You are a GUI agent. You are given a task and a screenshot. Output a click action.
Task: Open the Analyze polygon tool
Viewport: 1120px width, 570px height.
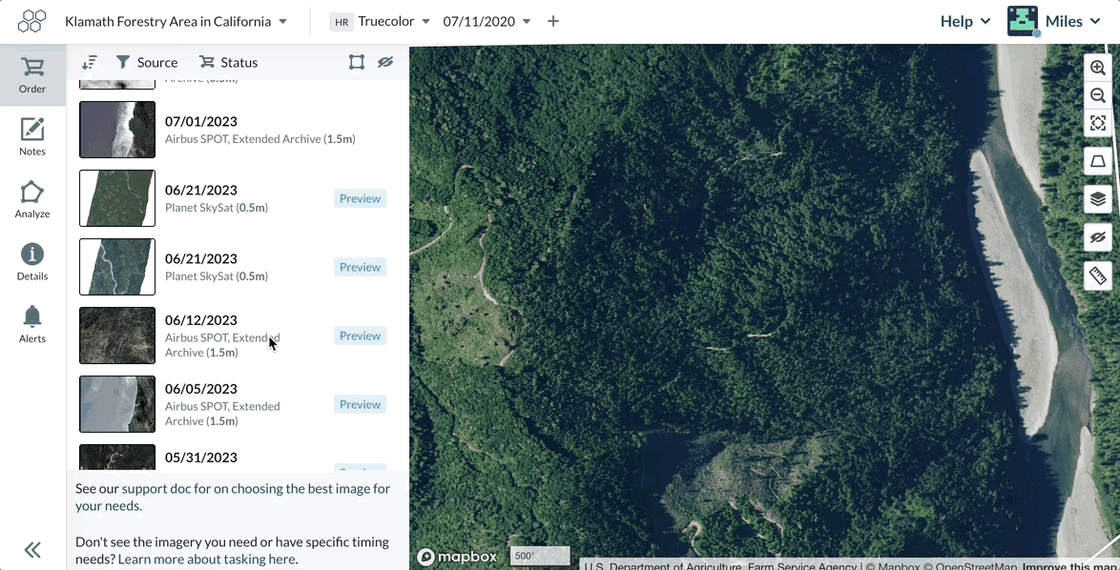pyautogui.click(x=32, y=199)
